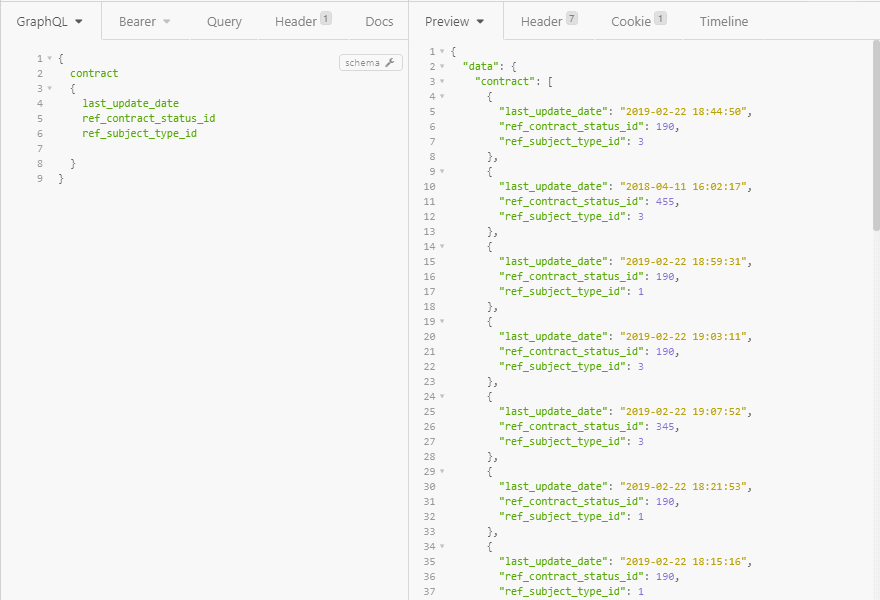Click ref_contract_status_id in the query editor
The height and width of the screenshot is (600, 880).
148,118
